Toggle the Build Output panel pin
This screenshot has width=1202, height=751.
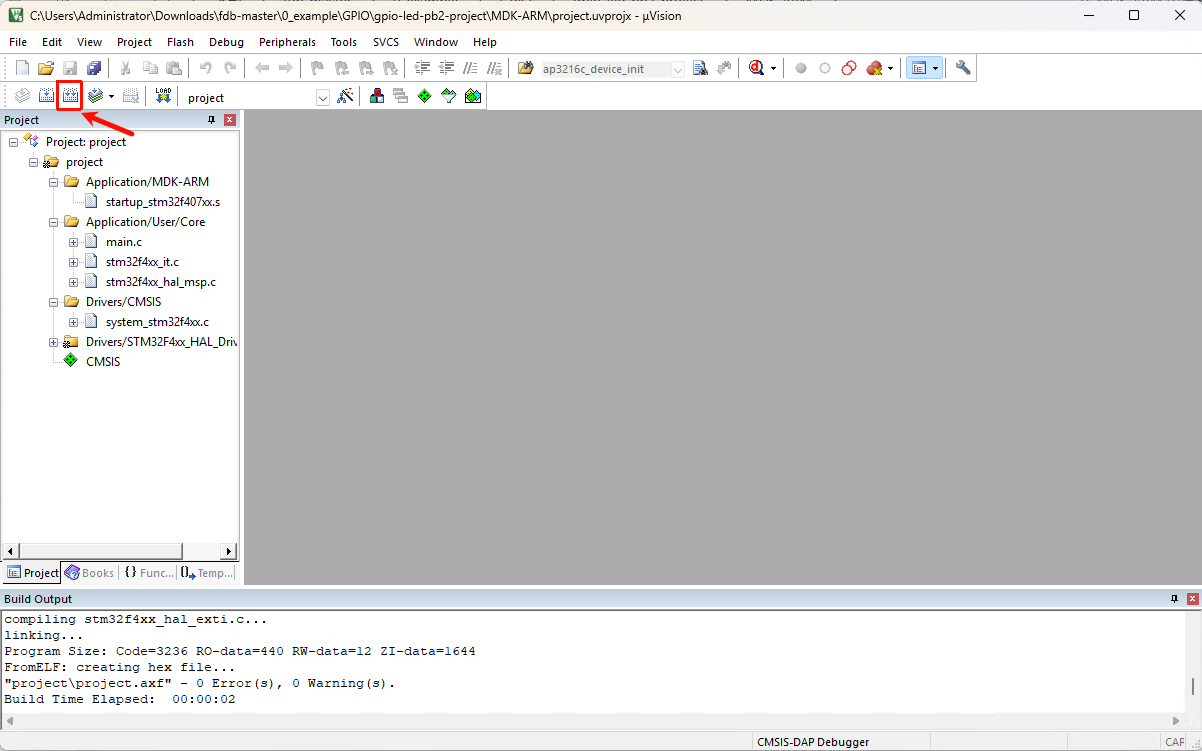pyautogui.click(x=1174, y=599)
